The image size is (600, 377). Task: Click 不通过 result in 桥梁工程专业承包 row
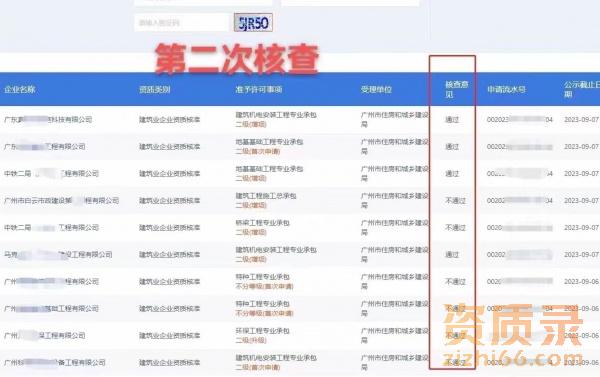point(455,228)
